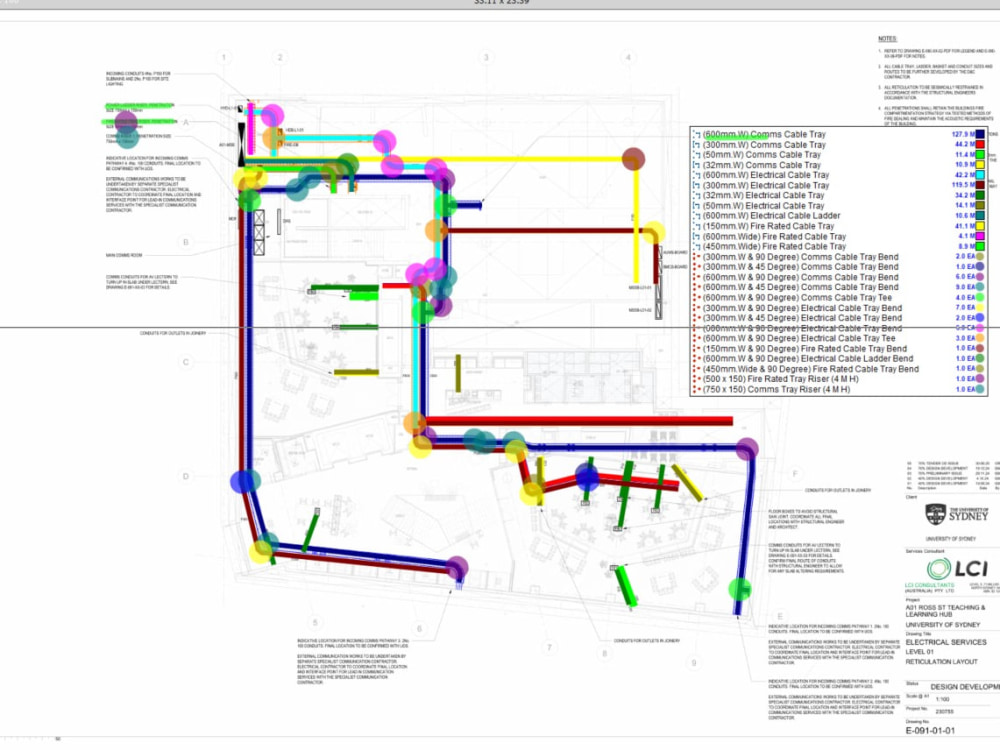Select '(450mm.Wide) Fire Rated Cable Tray' legend row
The image size is (1000, 750).
pyautogui.click(x=839, y=247)
